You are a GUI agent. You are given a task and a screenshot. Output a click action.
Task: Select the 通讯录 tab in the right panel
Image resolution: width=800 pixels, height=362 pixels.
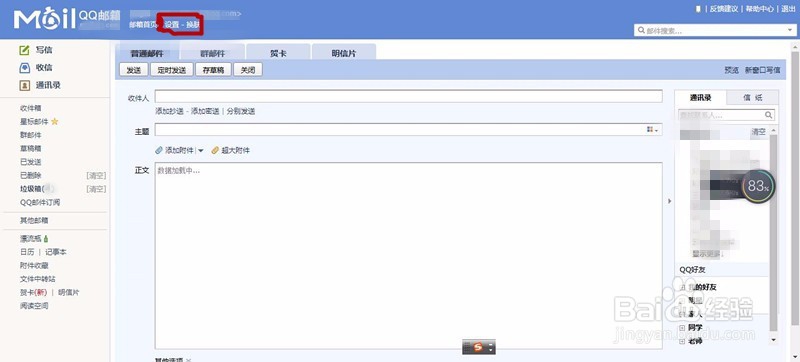[x=701, y=98]
